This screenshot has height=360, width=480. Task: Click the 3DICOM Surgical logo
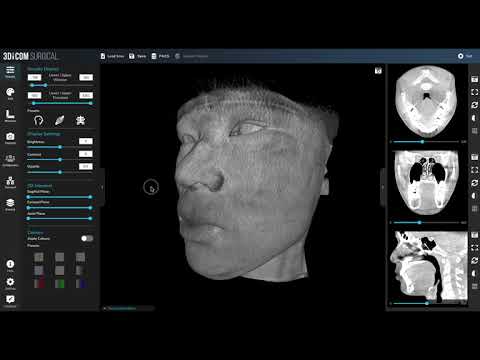(30, 56)
